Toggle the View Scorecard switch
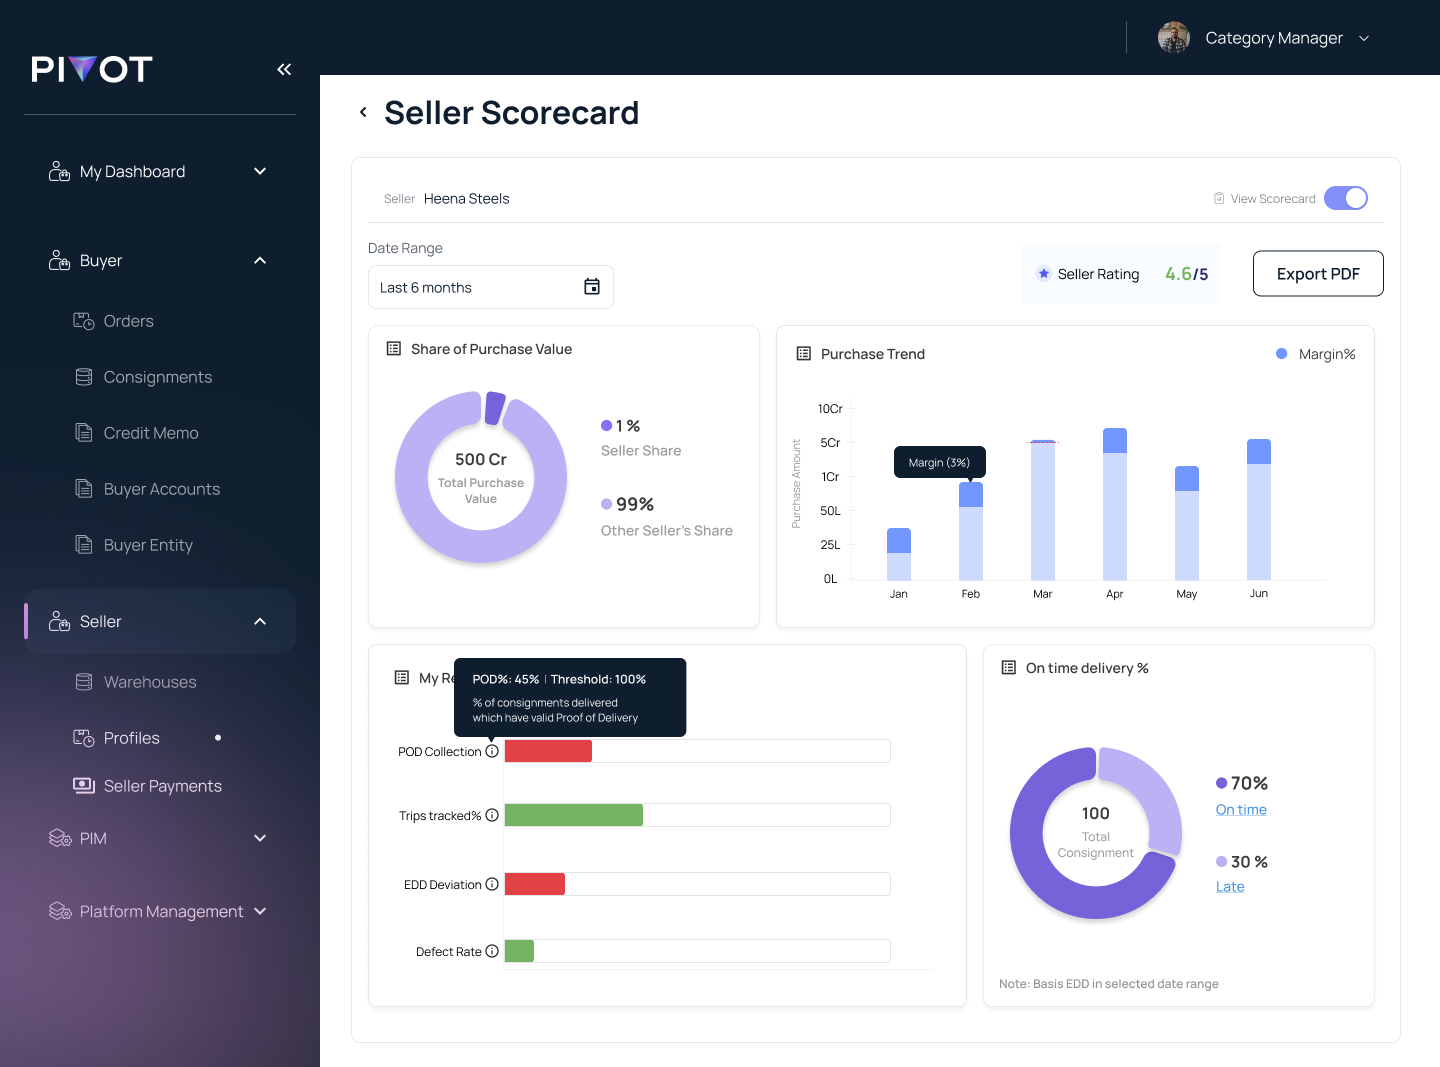Image resolution: width=1440 pixels, height=1067 pixels. coord(1346,198)
